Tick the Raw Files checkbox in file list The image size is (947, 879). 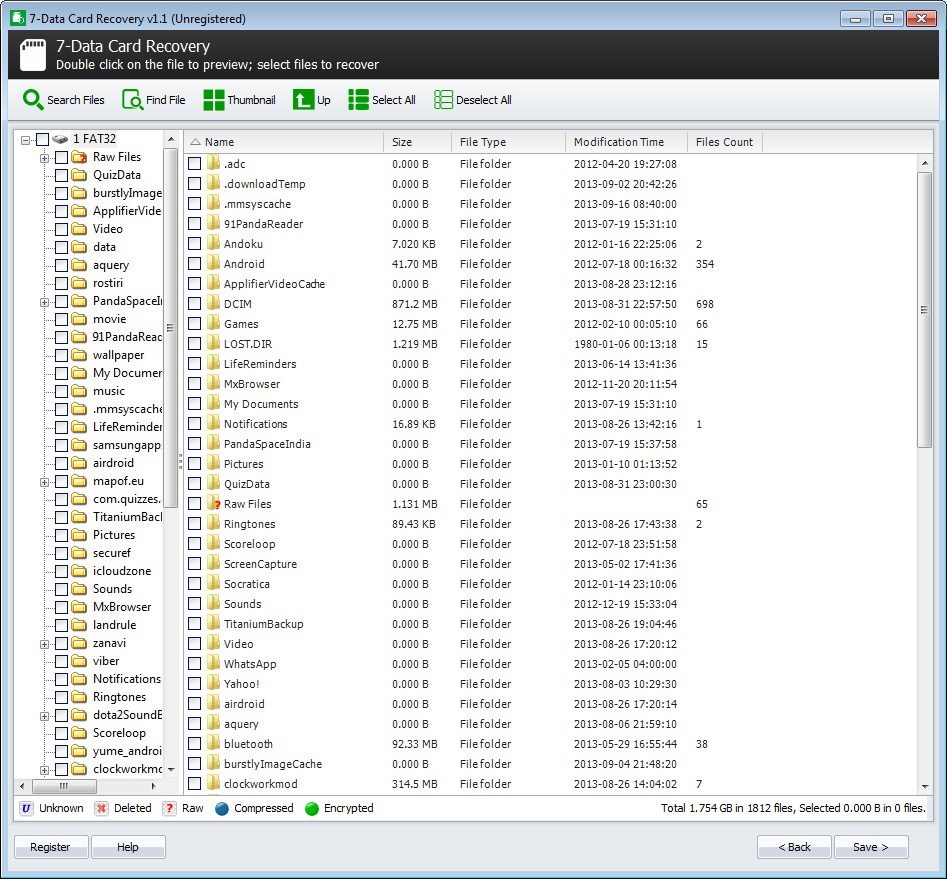pos(194,504)
